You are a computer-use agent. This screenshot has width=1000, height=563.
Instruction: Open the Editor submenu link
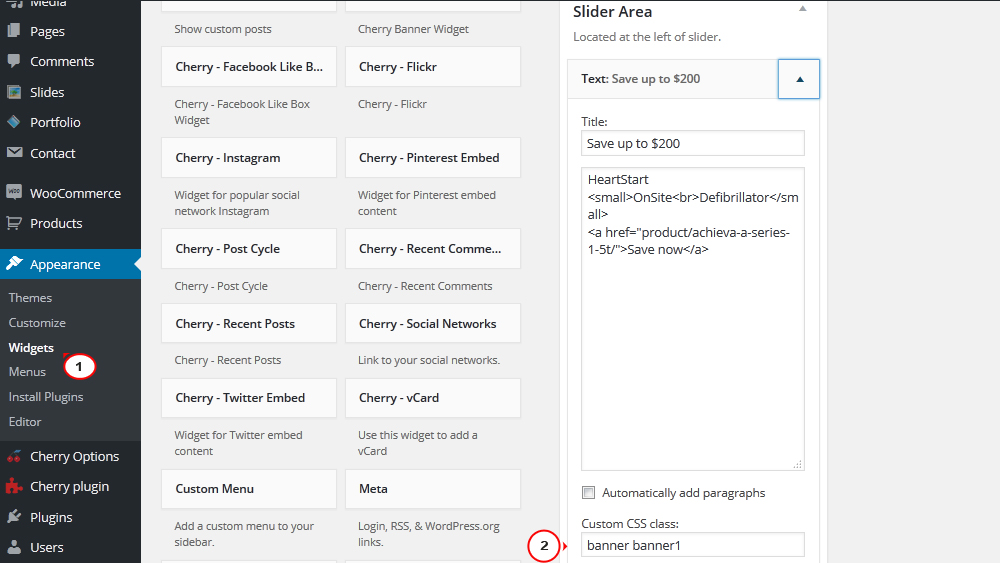tap(25, 421)
